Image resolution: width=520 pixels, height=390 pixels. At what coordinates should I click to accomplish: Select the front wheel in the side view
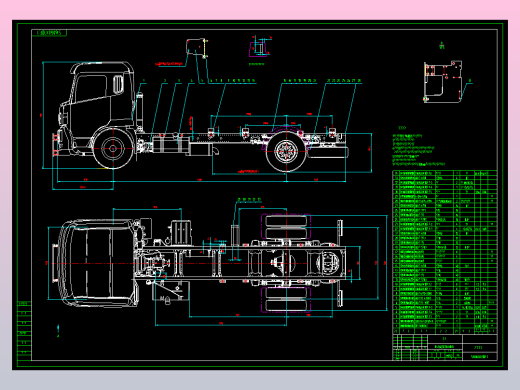(113, 148)
